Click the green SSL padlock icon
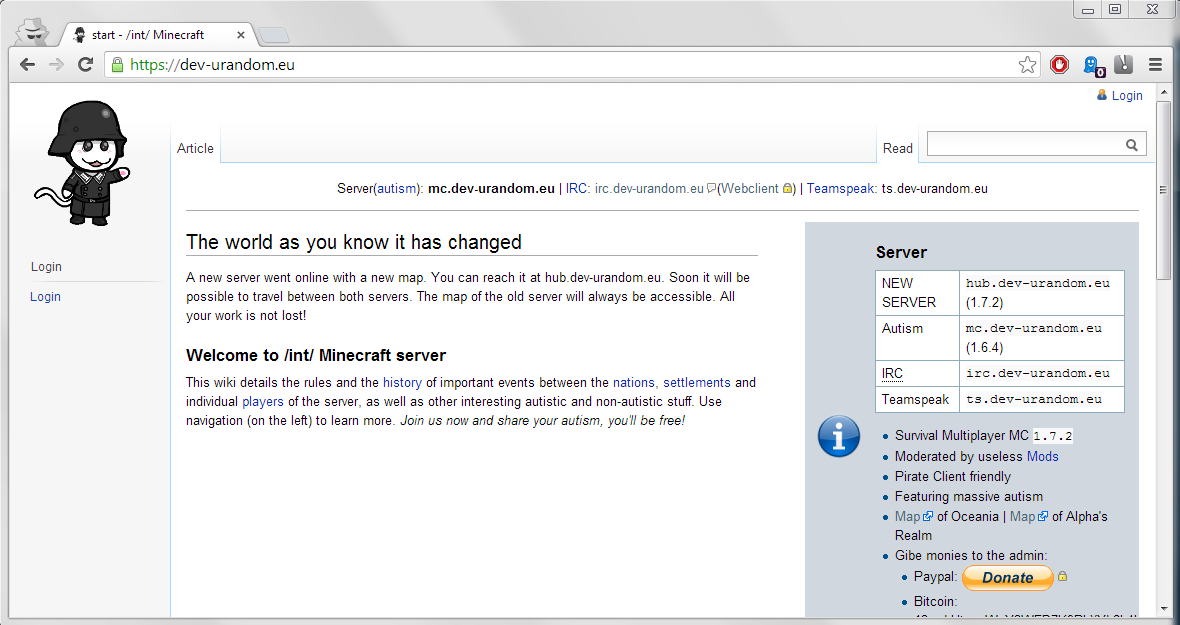The height and width of the screenshot is (625, 1180). (117, 65)
